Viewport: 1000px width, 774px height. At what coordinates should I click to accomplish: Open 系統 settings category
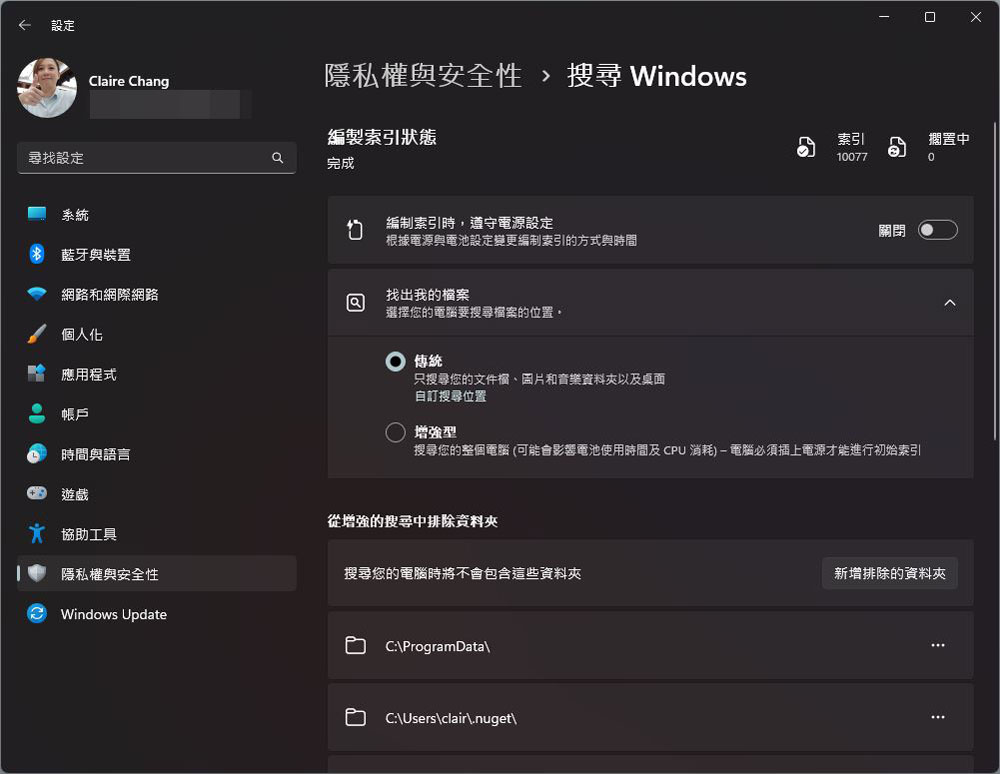click(x=156, y=215)
